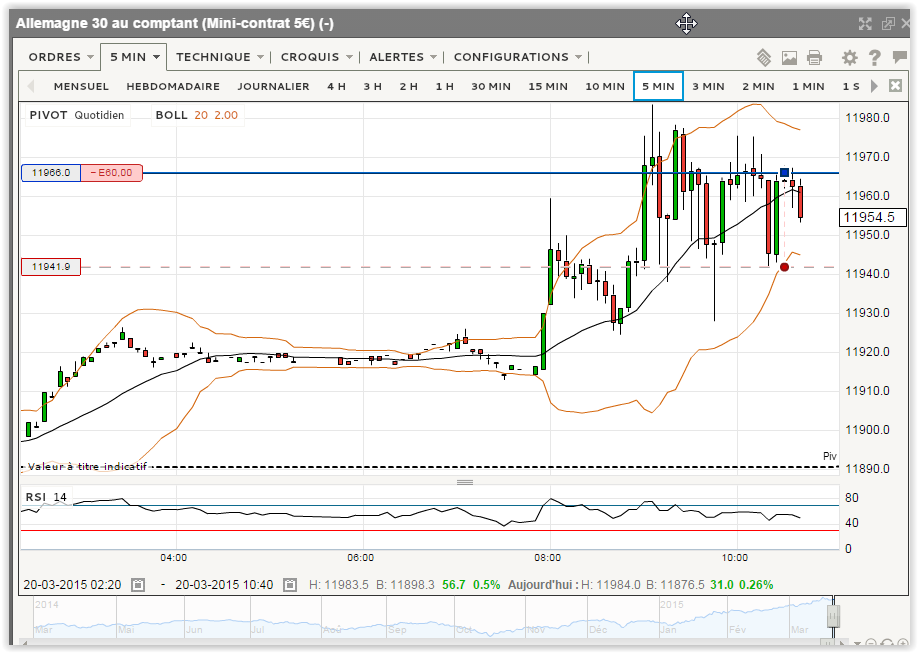
Task: Select the 2 MIN timeframe
Action: [x=759, y=86]
